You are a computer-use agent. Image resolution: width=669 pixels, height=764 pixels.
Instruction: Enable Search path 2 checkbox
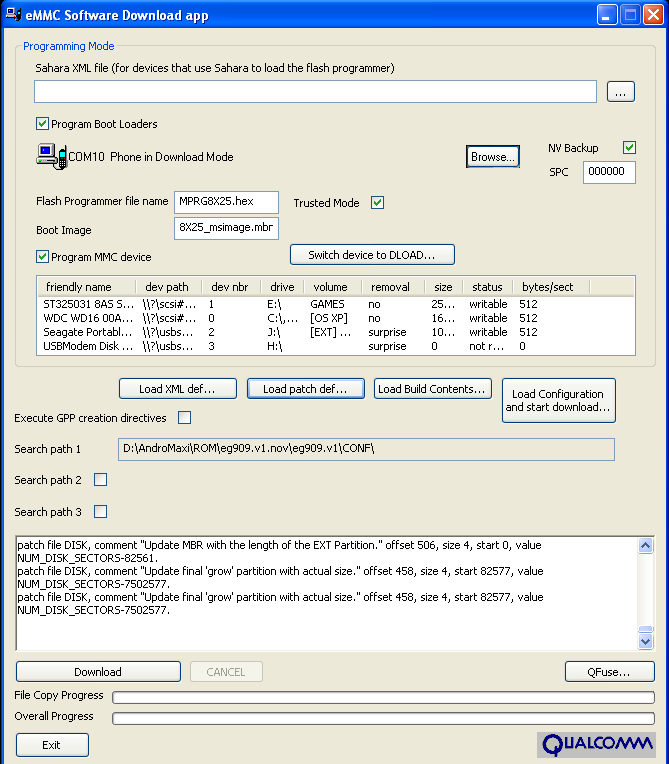pyautogui.click(x=100, y=479)
